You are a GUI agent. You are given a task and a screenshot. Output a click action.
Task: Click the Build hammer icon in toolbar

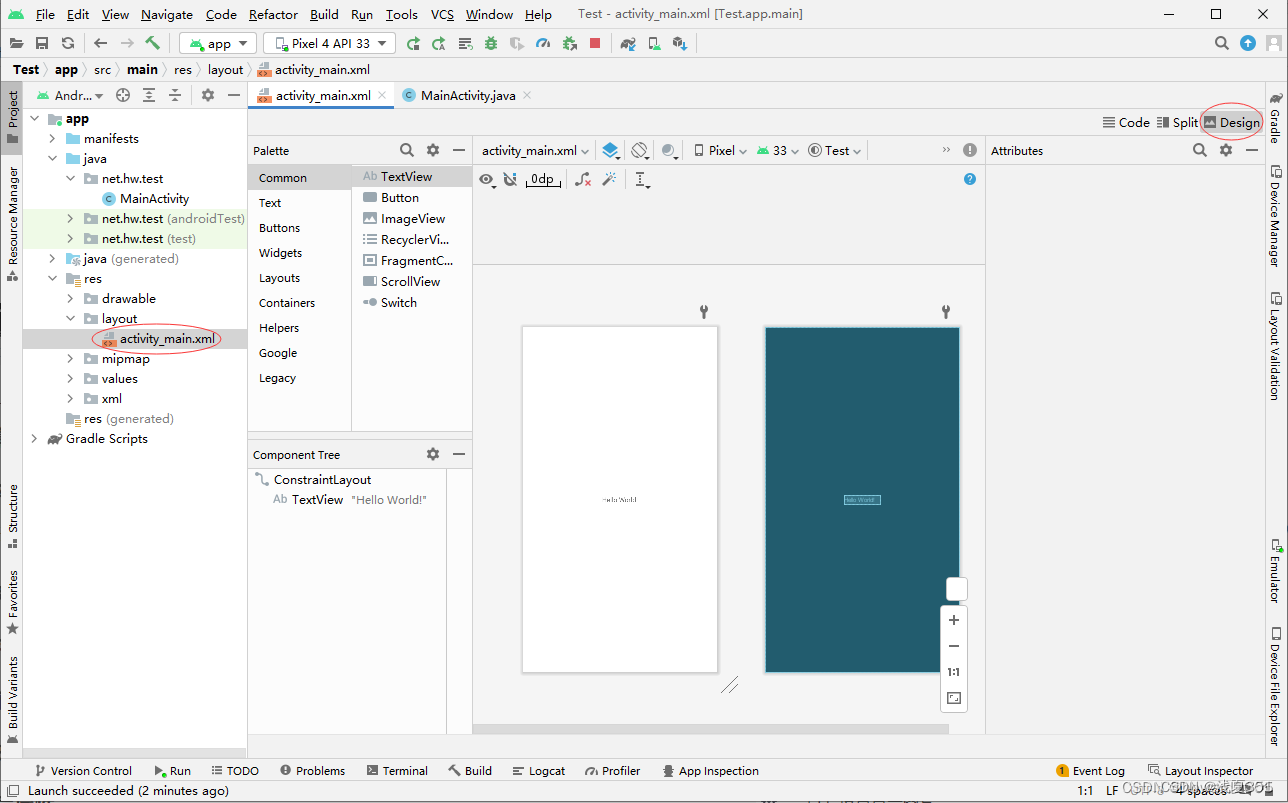(152, 43)
